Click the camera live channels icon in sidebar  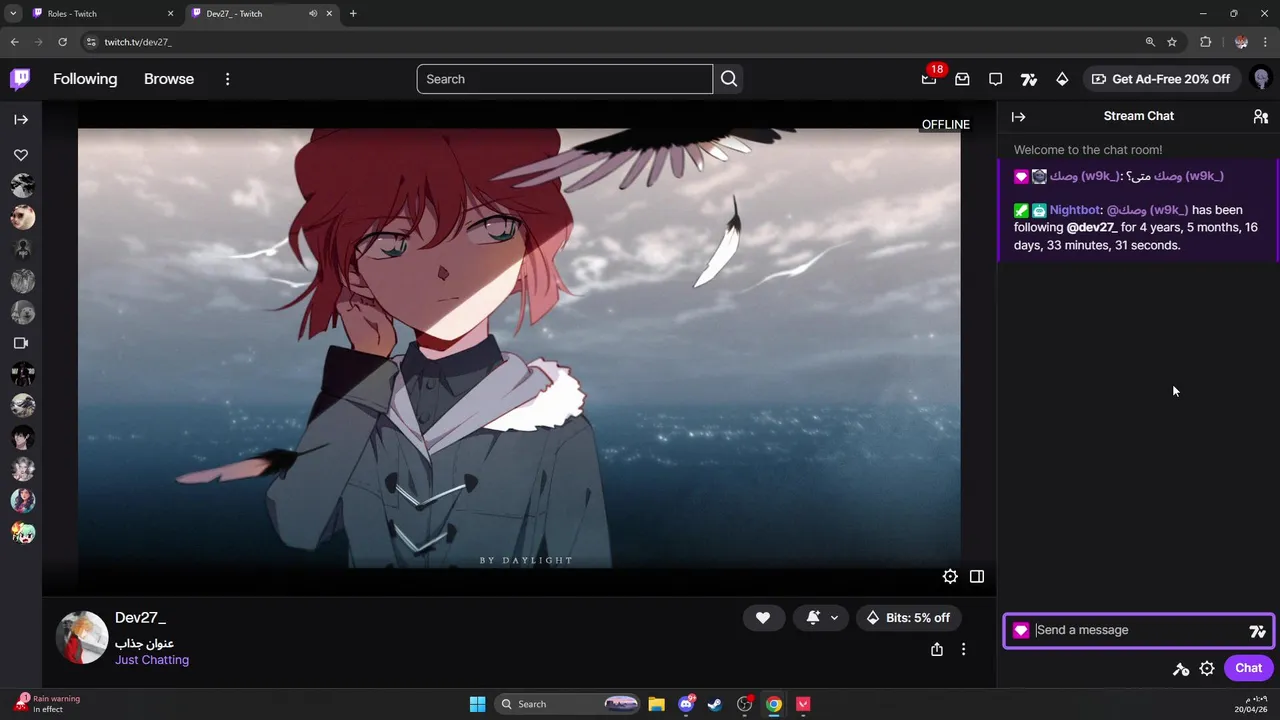click(x=21, y=343)
